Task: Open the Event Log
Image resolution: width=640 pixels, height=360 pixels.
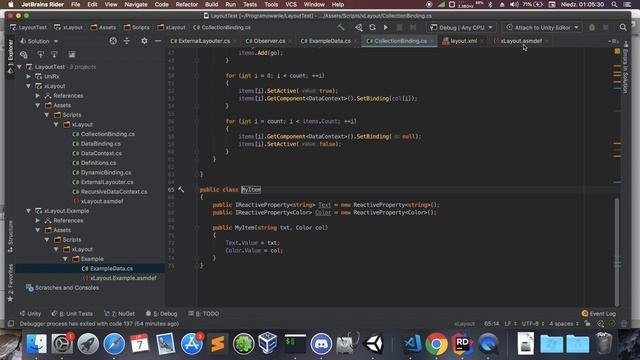Action: click(x=598, y=313)
